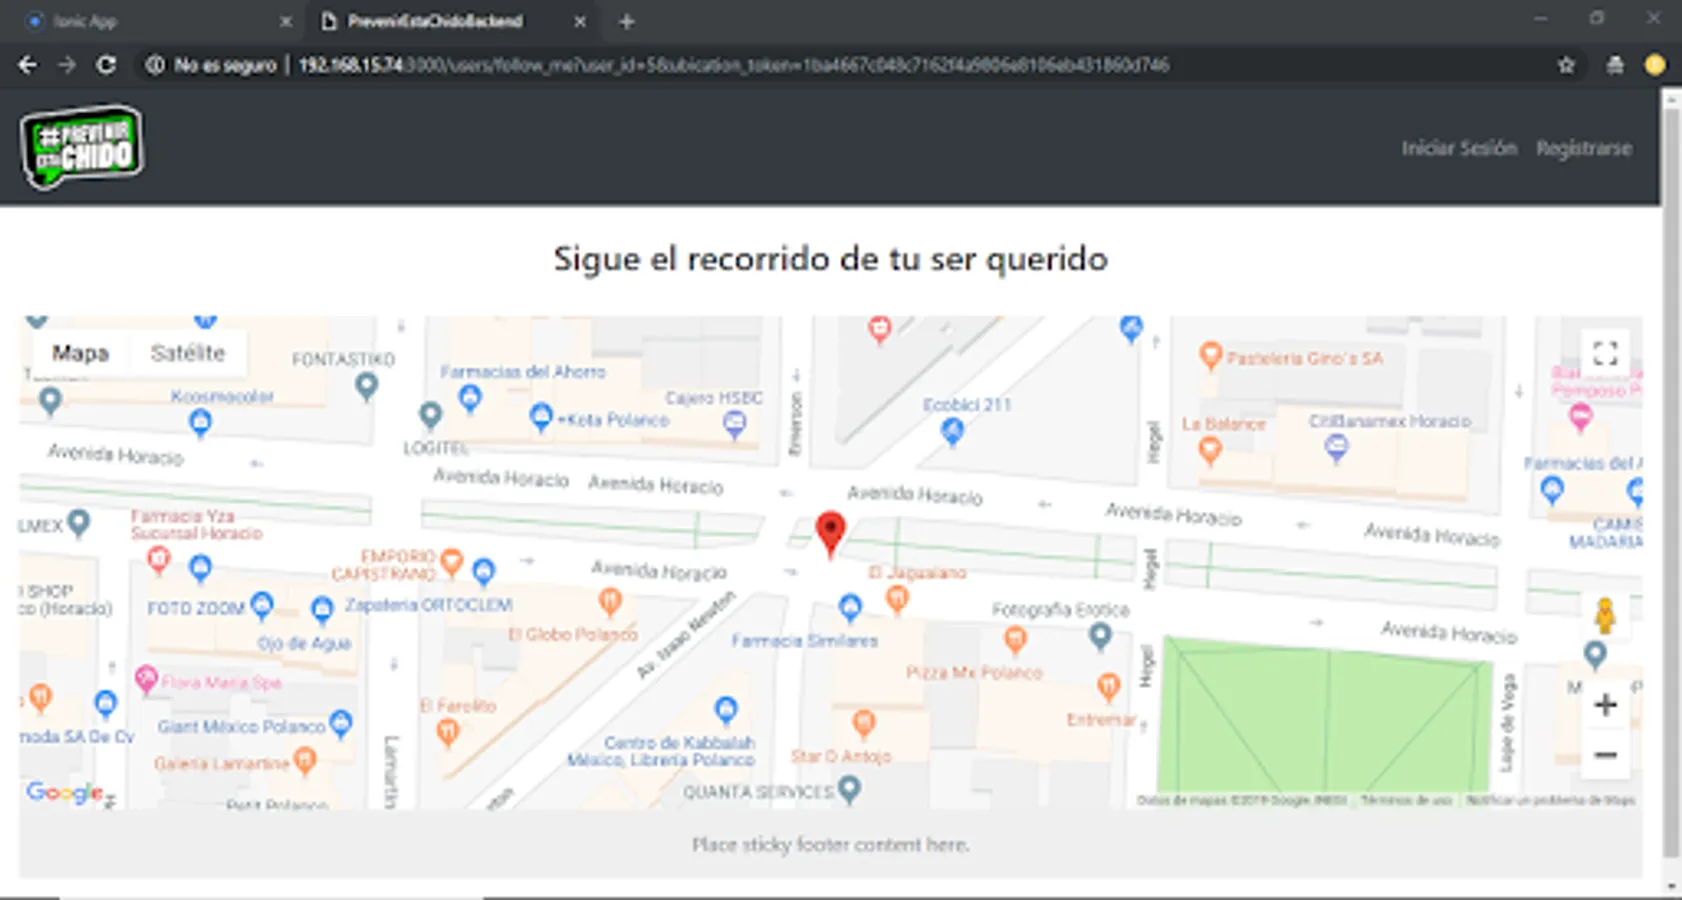The height and width of the screenshot is (900, 1682).
Task: Minimize the browser window
Action: tap(1540, 19)
